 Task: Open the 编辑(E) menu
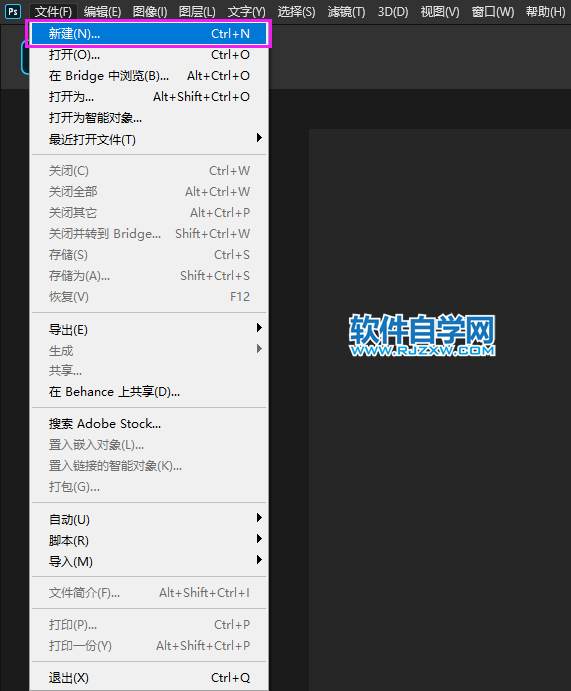tap(102, 12)
